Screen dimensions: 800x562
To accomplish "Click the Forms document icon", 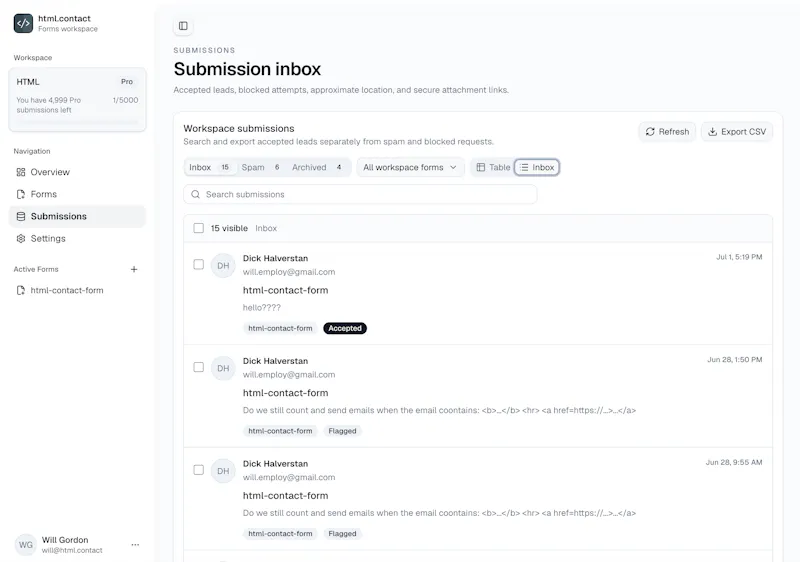I will [21, 194].
